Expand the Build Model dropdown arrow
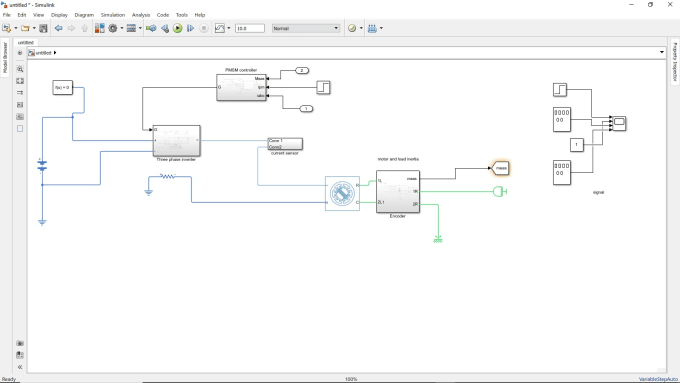 [x=381, y=28]
